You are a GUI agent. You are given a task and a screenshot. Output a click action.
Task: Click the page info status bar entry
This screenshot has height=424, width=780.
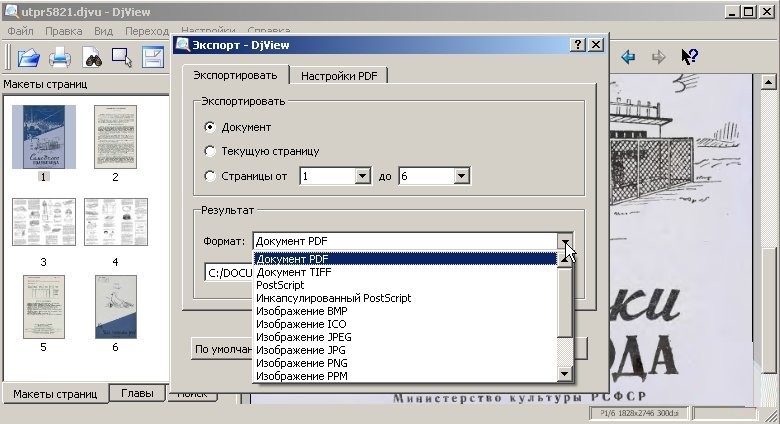coord(639,413)
